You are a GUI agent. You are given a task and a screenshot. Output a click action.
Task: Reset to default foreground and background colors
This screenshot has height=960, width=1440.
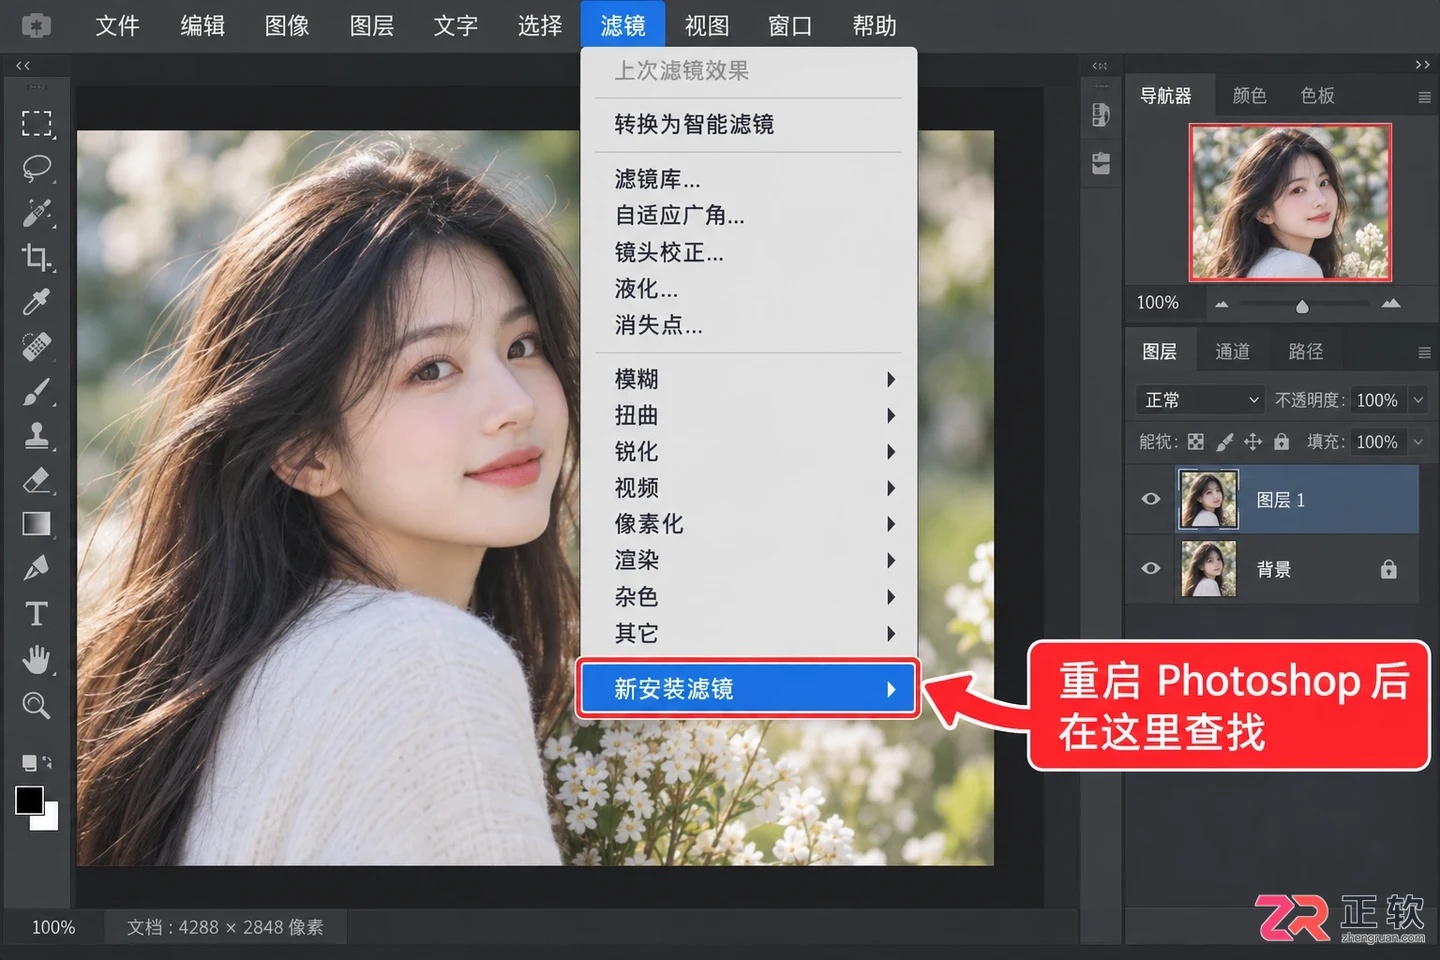(28, 763)
